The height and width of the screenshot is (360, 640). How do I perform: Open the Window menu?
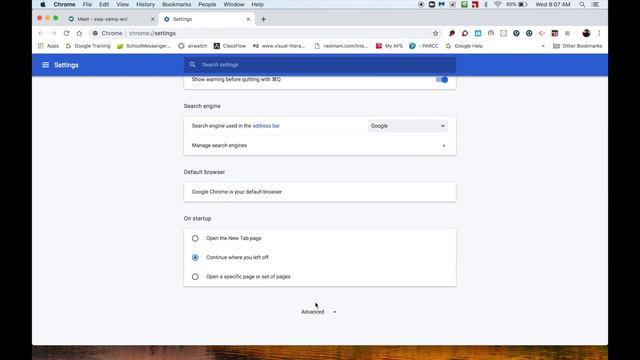pos(234,4)
